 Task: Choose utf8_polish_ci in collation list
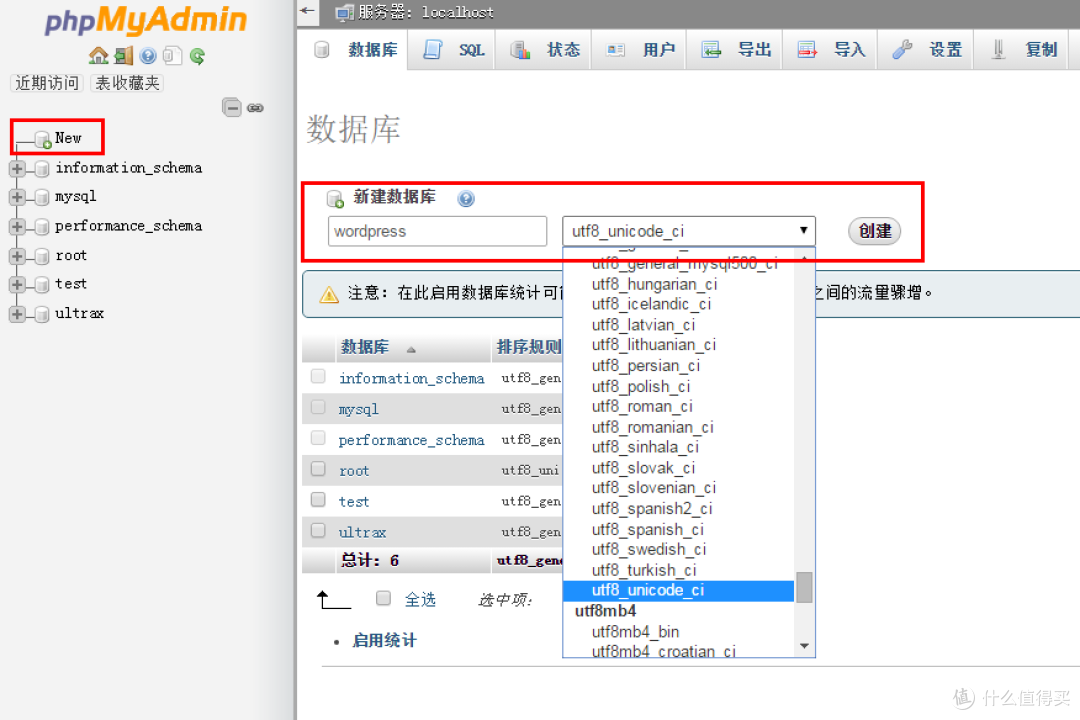click(x=678, y=387)
